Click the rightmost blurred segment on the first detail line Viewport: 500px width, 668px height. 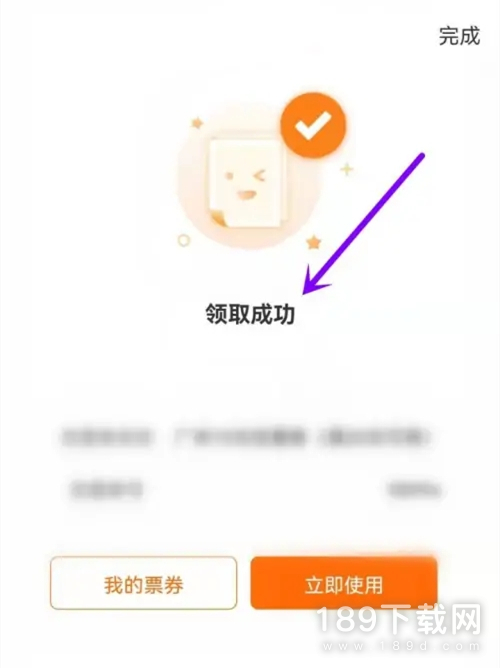pos(374,438)
